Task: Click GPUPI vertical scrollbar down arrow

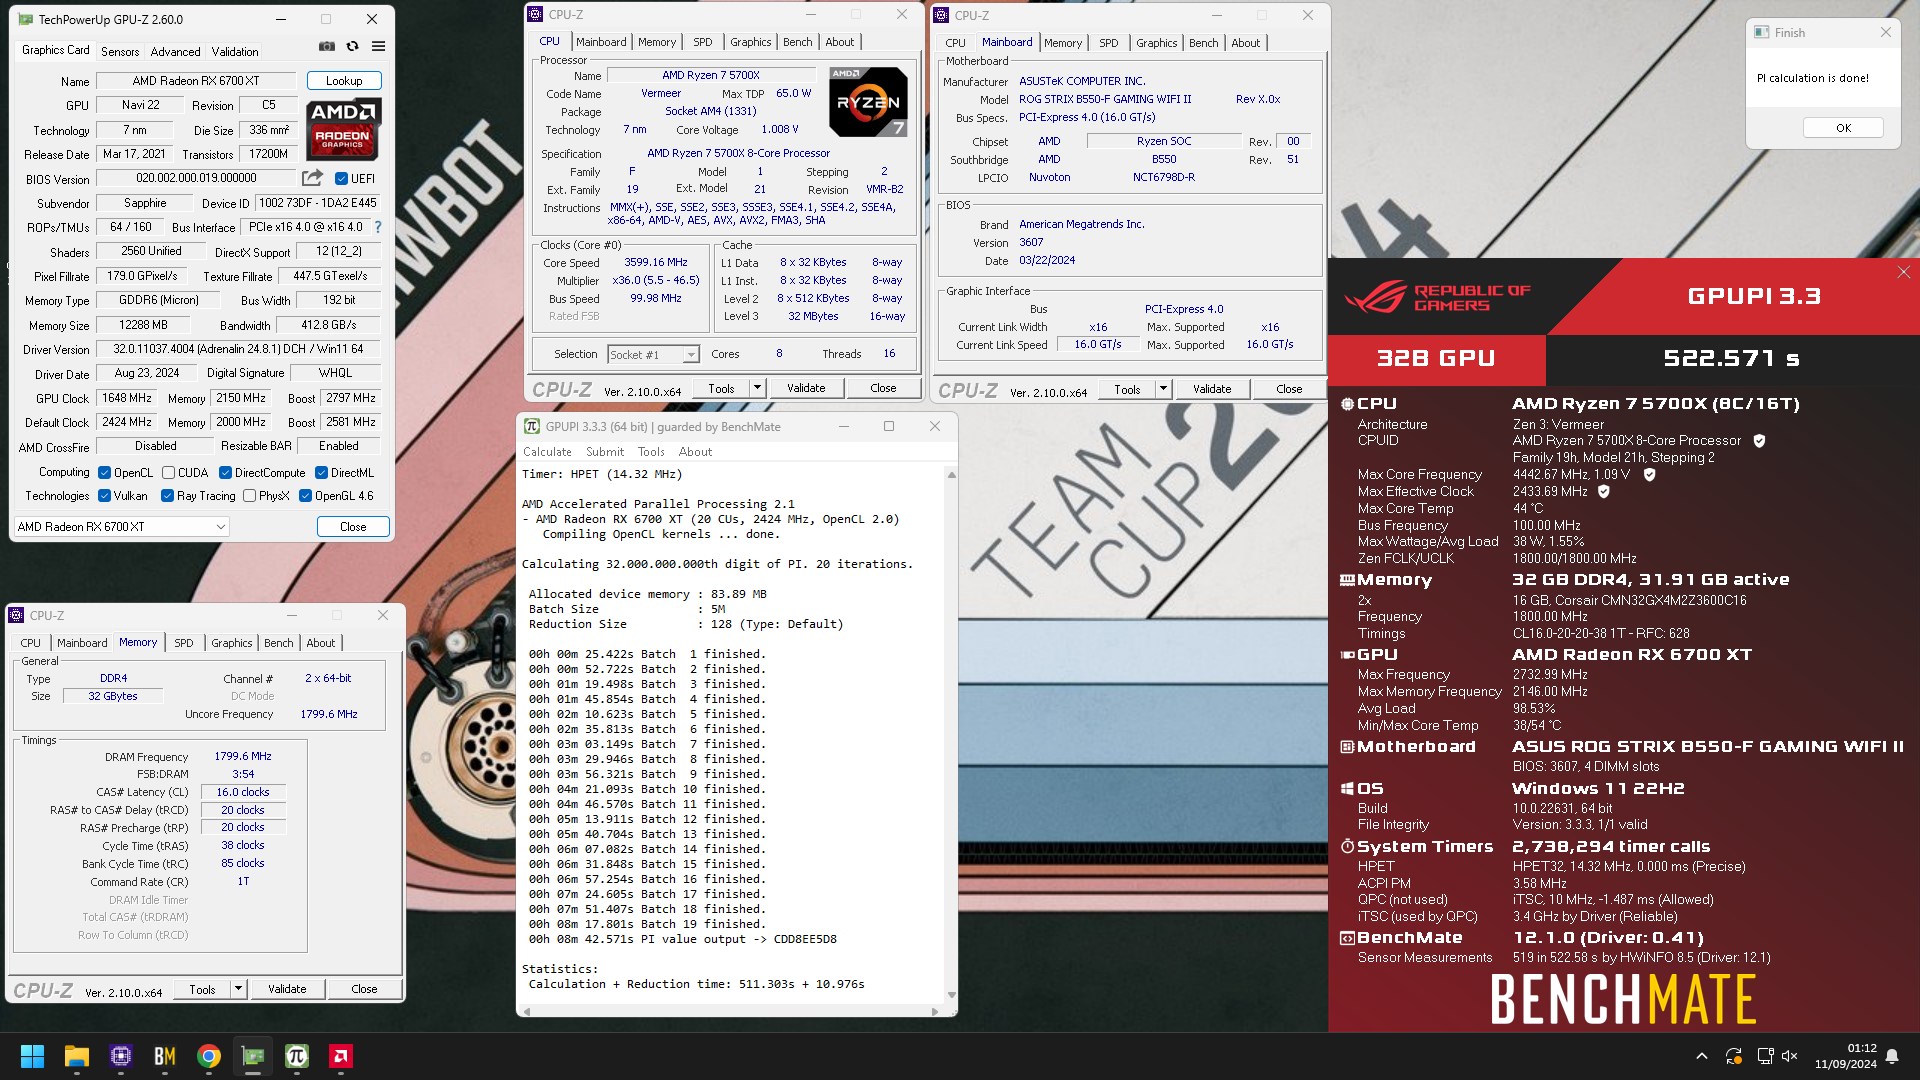Action: click(x=951, y=995)
